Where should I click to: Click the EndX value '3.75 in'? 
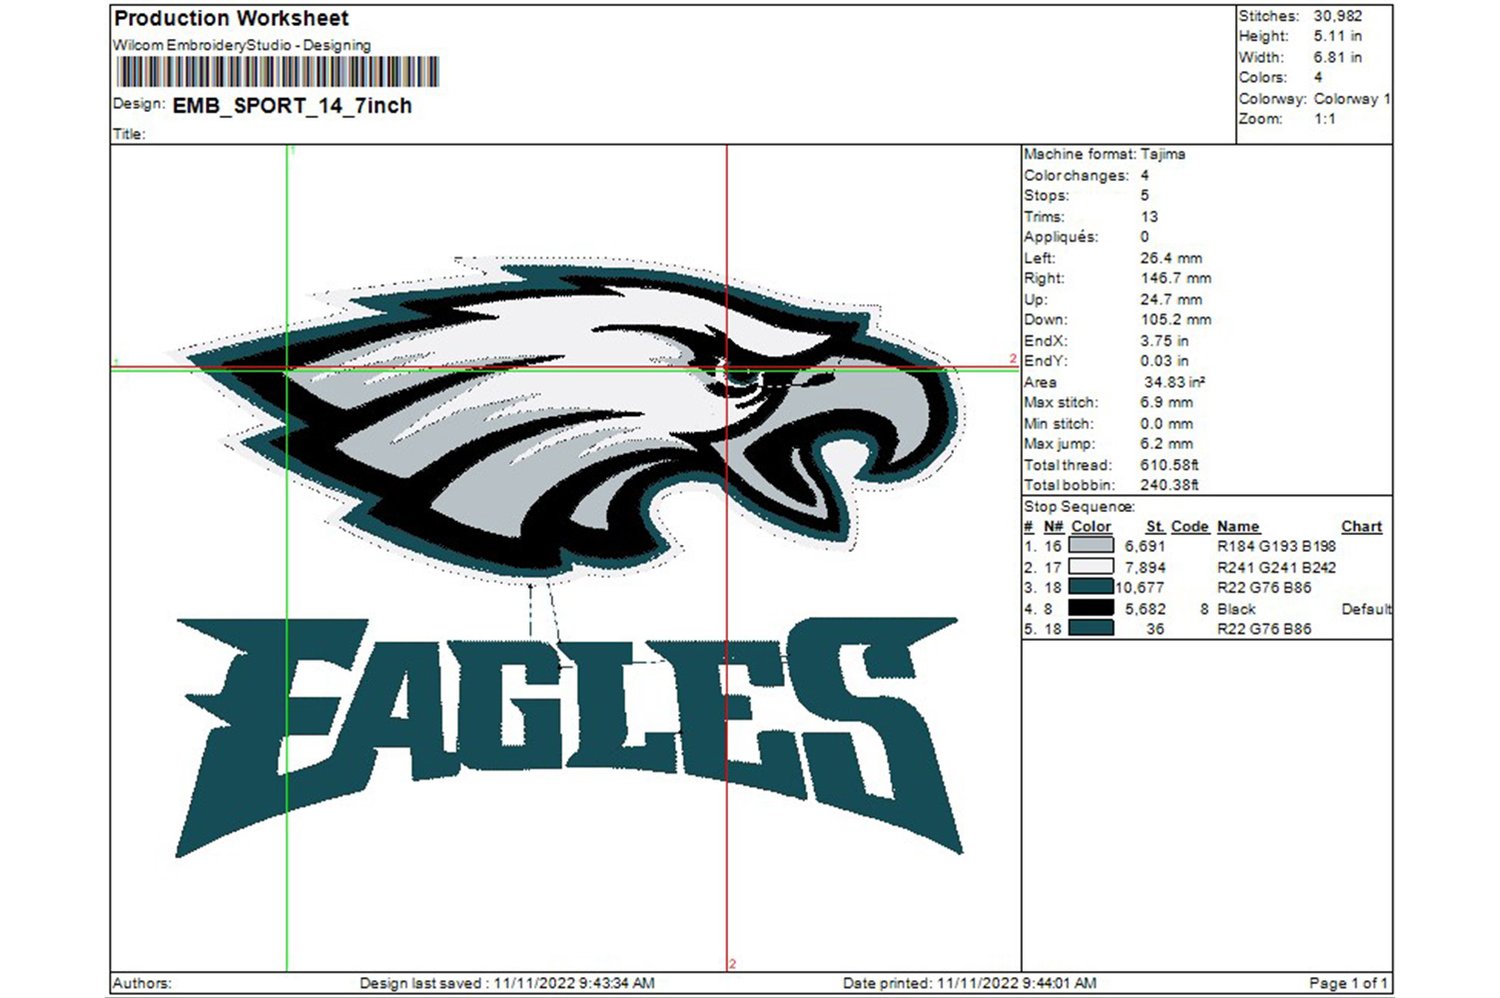point(1164,340)
